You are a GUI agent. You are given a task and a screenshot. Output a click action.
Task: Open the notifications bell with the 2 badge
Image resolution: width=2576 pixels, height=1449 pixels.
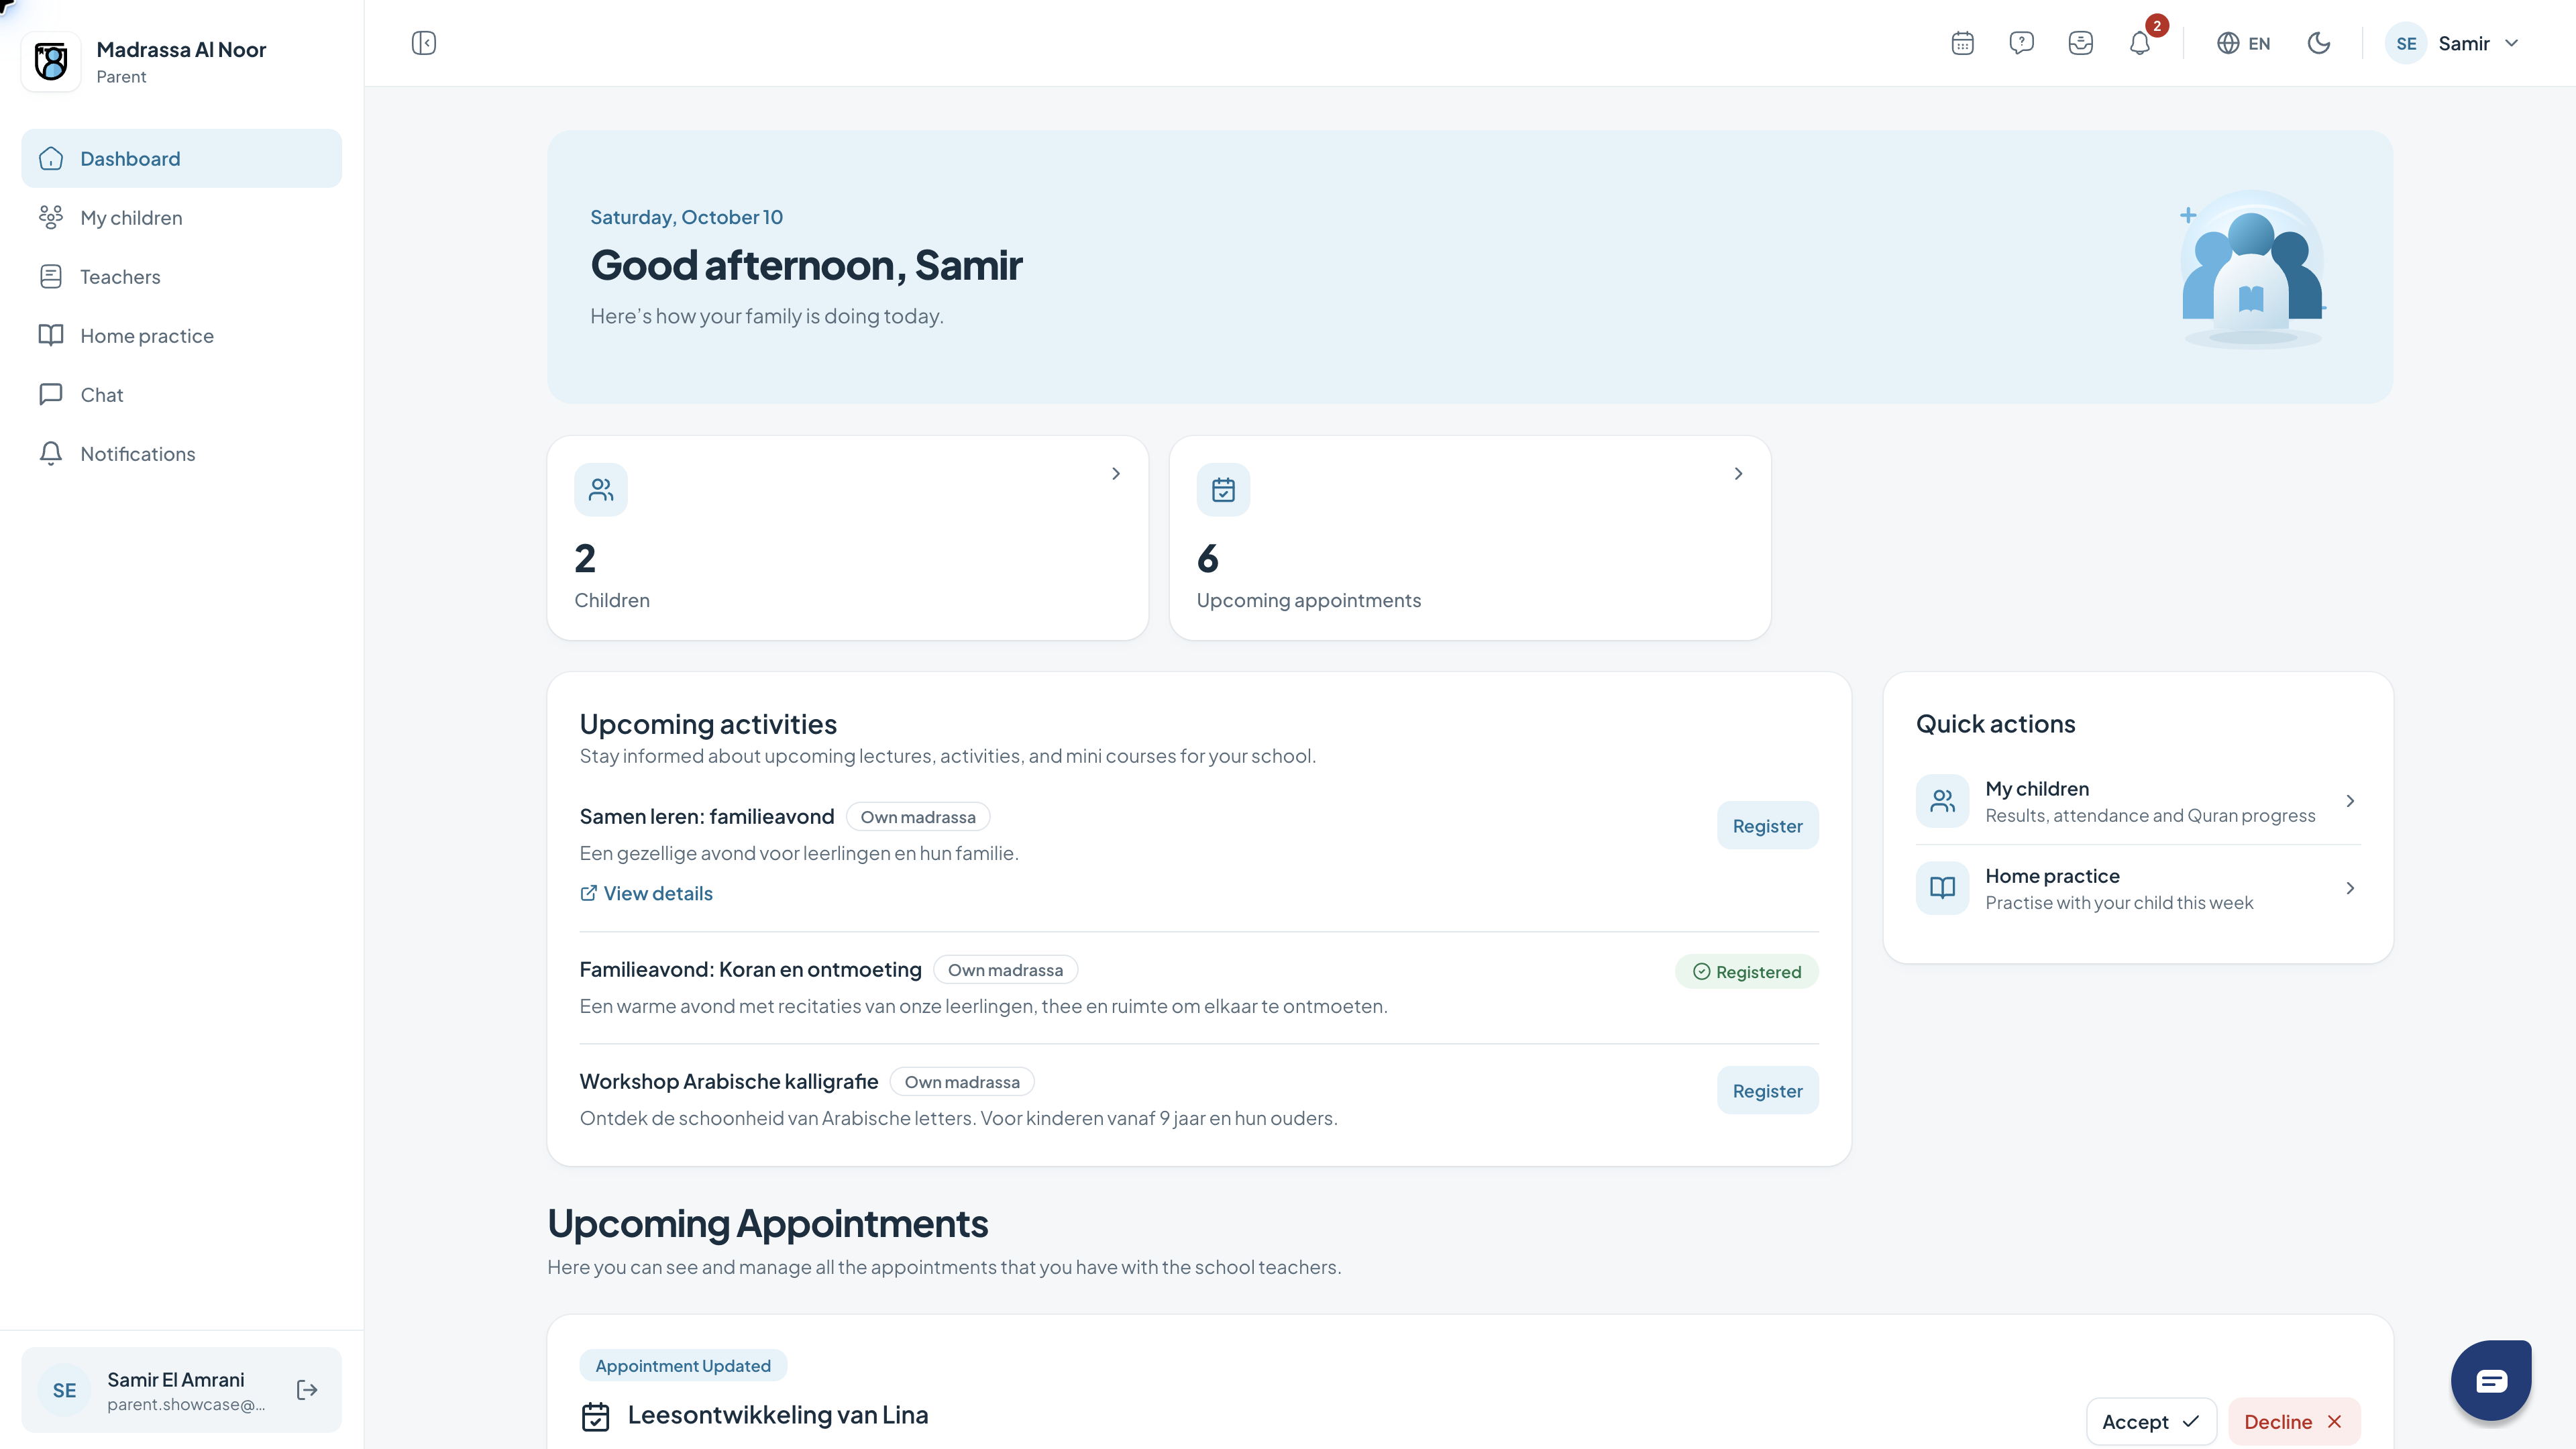2140,43
